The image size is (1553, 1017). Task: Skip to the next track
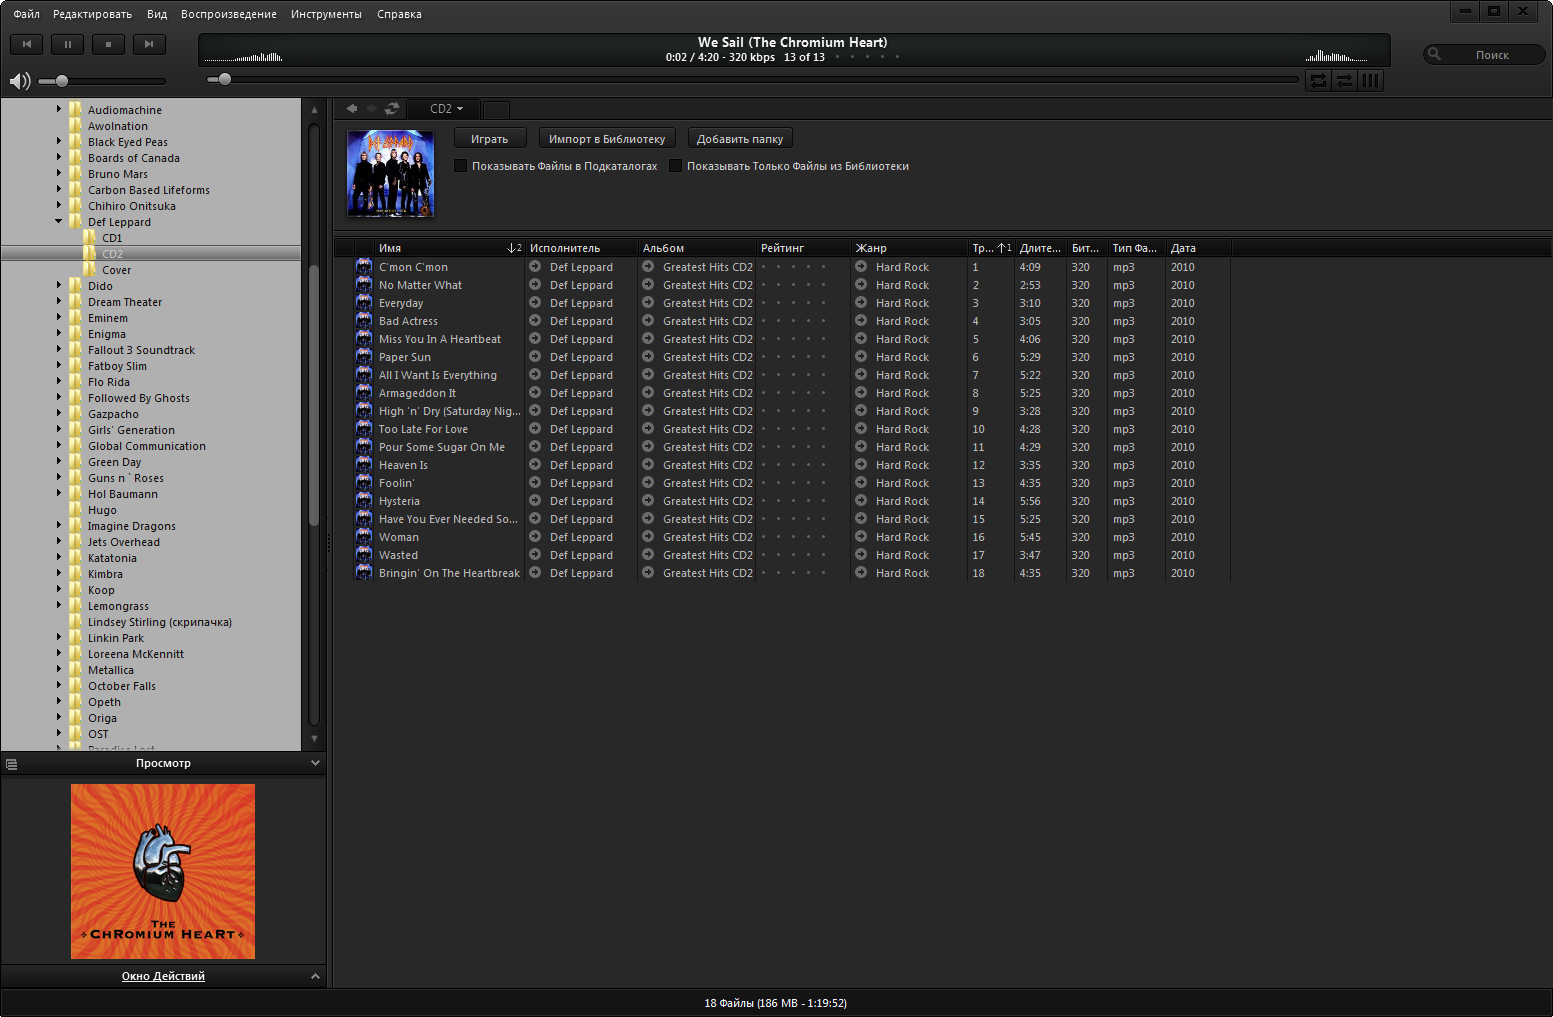(149, 44)
